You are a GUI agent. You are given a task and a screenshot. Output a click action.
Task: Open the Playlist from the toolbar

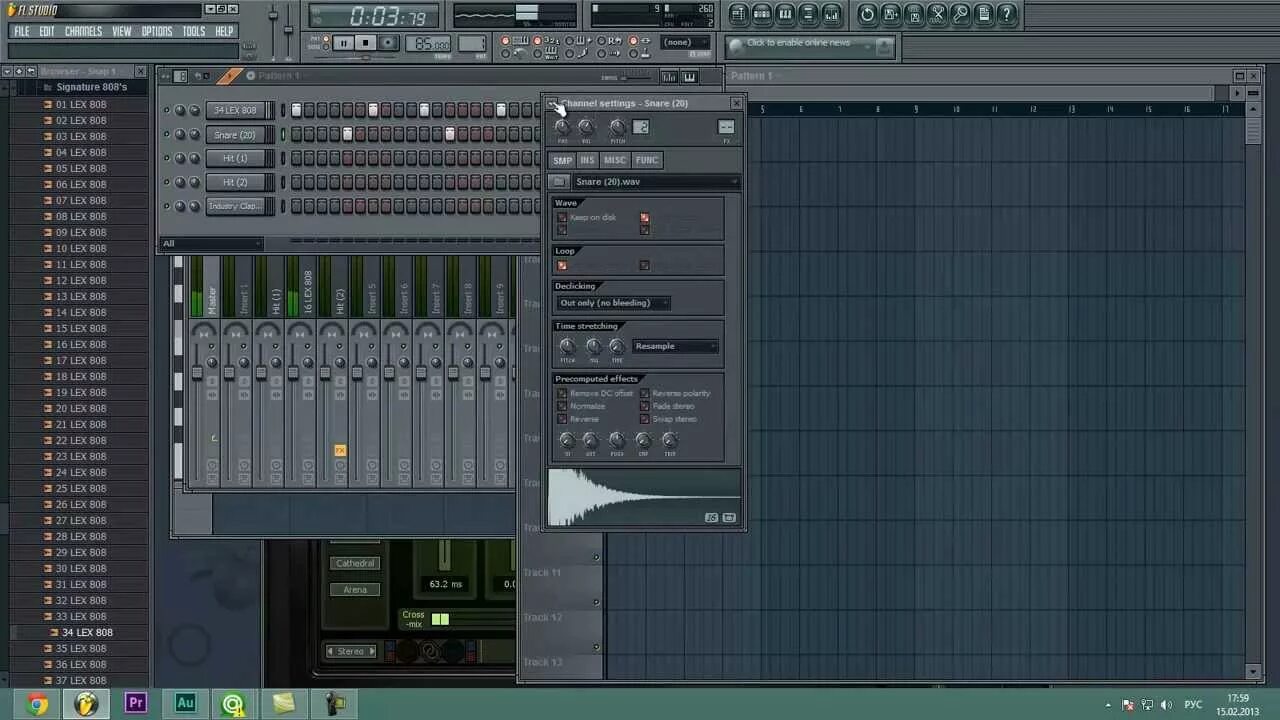(x=739, y=14)
